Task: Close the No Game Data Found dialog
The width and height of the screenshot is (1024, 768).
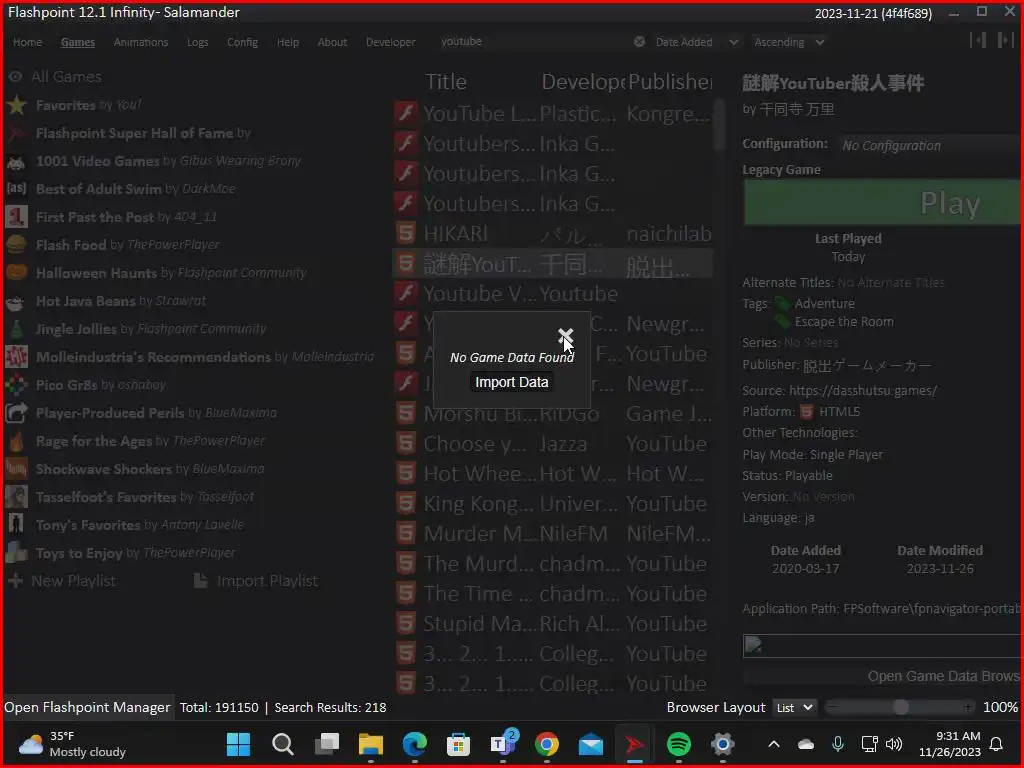Action: click(566, 336)
